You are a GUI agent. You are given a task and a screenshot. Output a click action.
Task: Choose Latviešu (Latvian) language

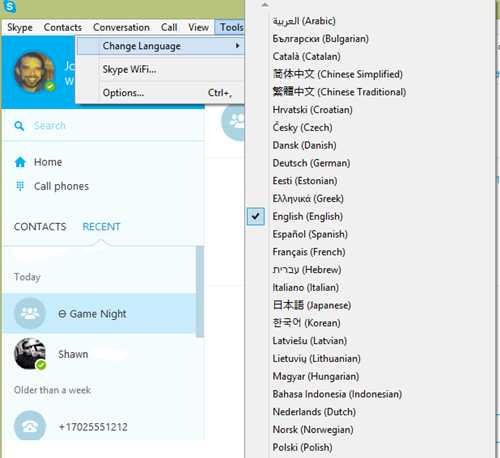[310, 341]
